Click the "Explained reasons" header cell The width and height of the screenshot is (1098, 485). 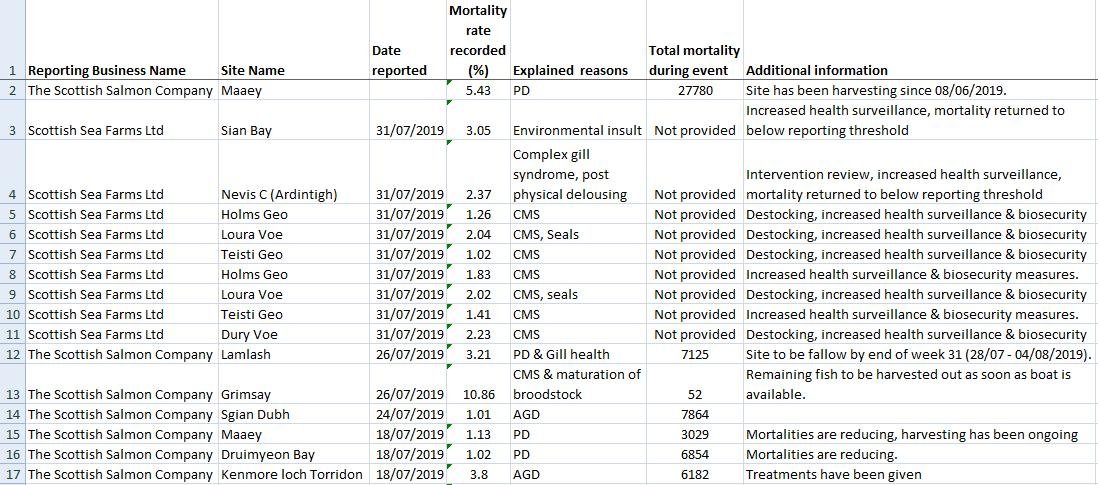click(570, 70)
